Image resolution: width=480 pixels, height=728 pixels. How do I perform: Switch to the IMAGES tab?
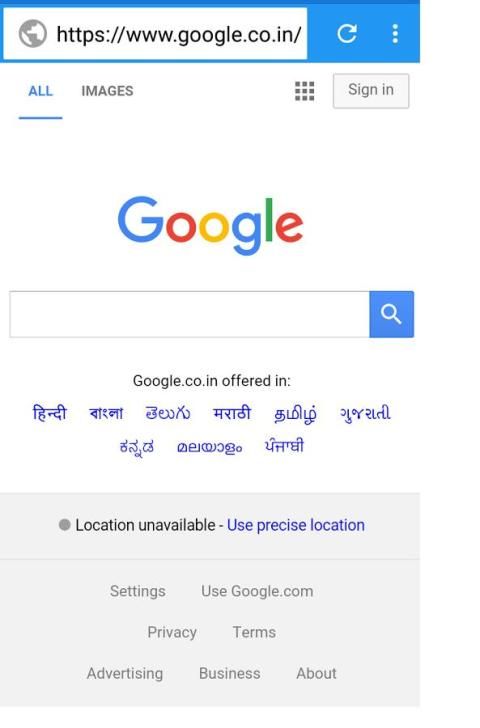tap(107, 91)
